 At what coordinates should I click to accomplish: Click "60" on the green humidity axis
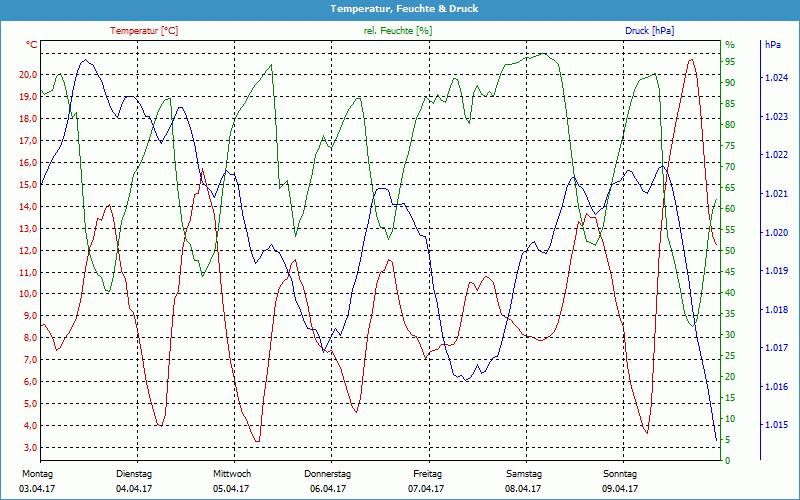[x=730, y=209]
